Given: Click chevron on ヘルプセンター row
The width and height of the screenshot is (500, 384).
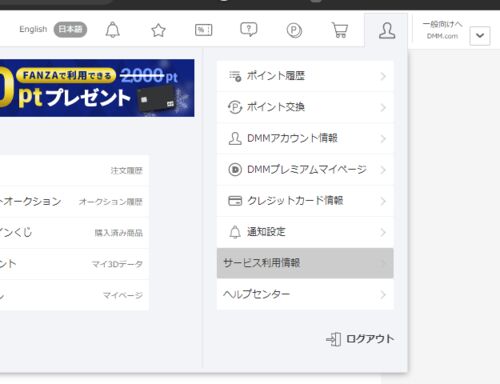Looking at the screenshot, I should (383, 295).
